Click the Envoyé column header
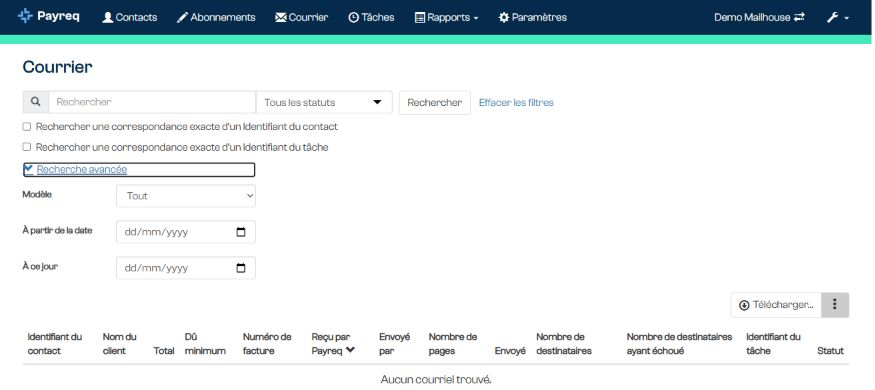875x390 pixels. 510,351
